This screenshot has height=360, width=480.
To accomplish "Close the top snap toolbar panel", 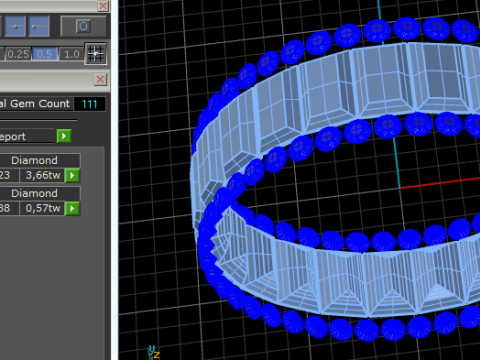I will pos(103,6).
